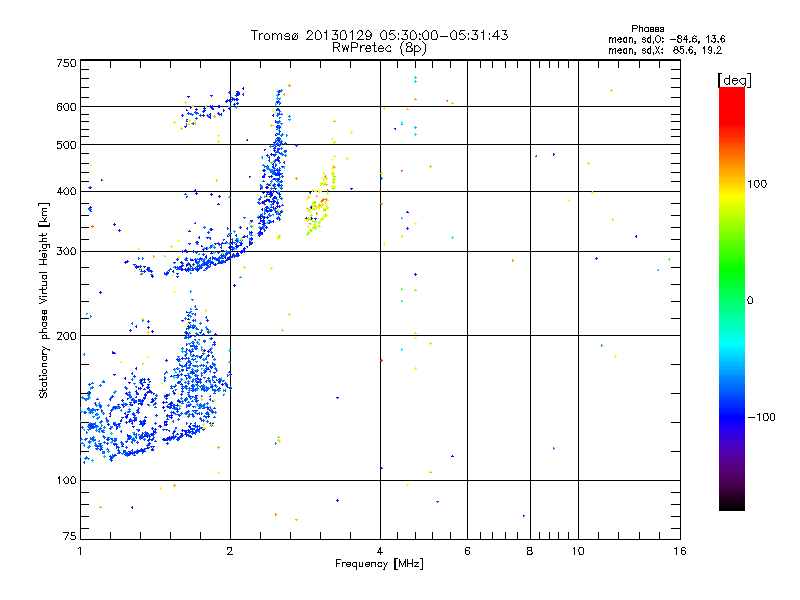This screenshot has height=600, width=800.
Task: Click the x-axis tick label '6'
Action: (467, 551)
